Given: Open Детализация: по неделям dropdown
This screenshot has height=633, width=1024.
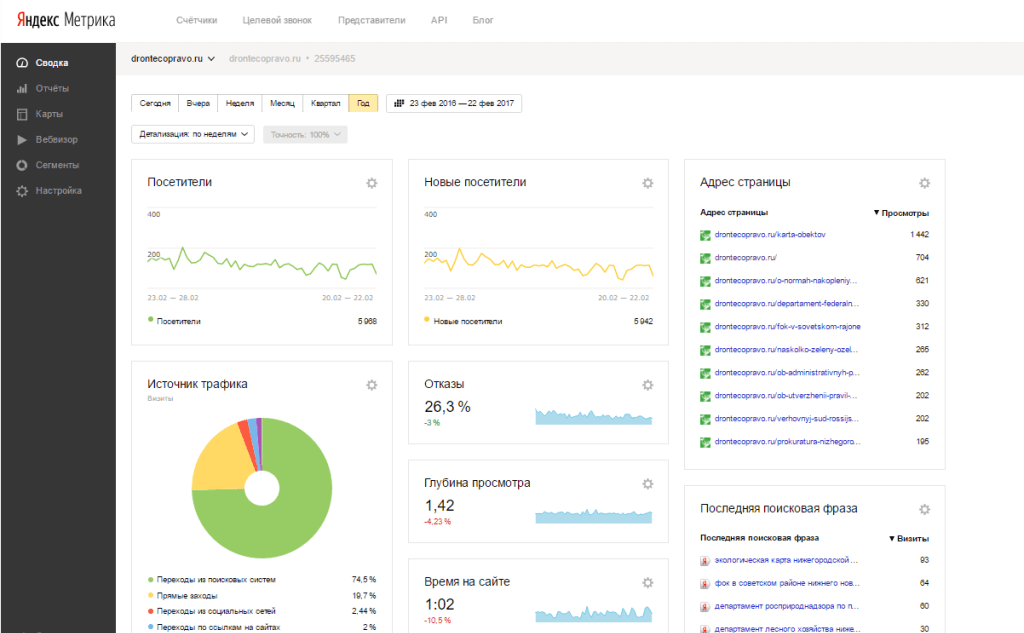Looking at the screenshot, I should coord(193,134).
